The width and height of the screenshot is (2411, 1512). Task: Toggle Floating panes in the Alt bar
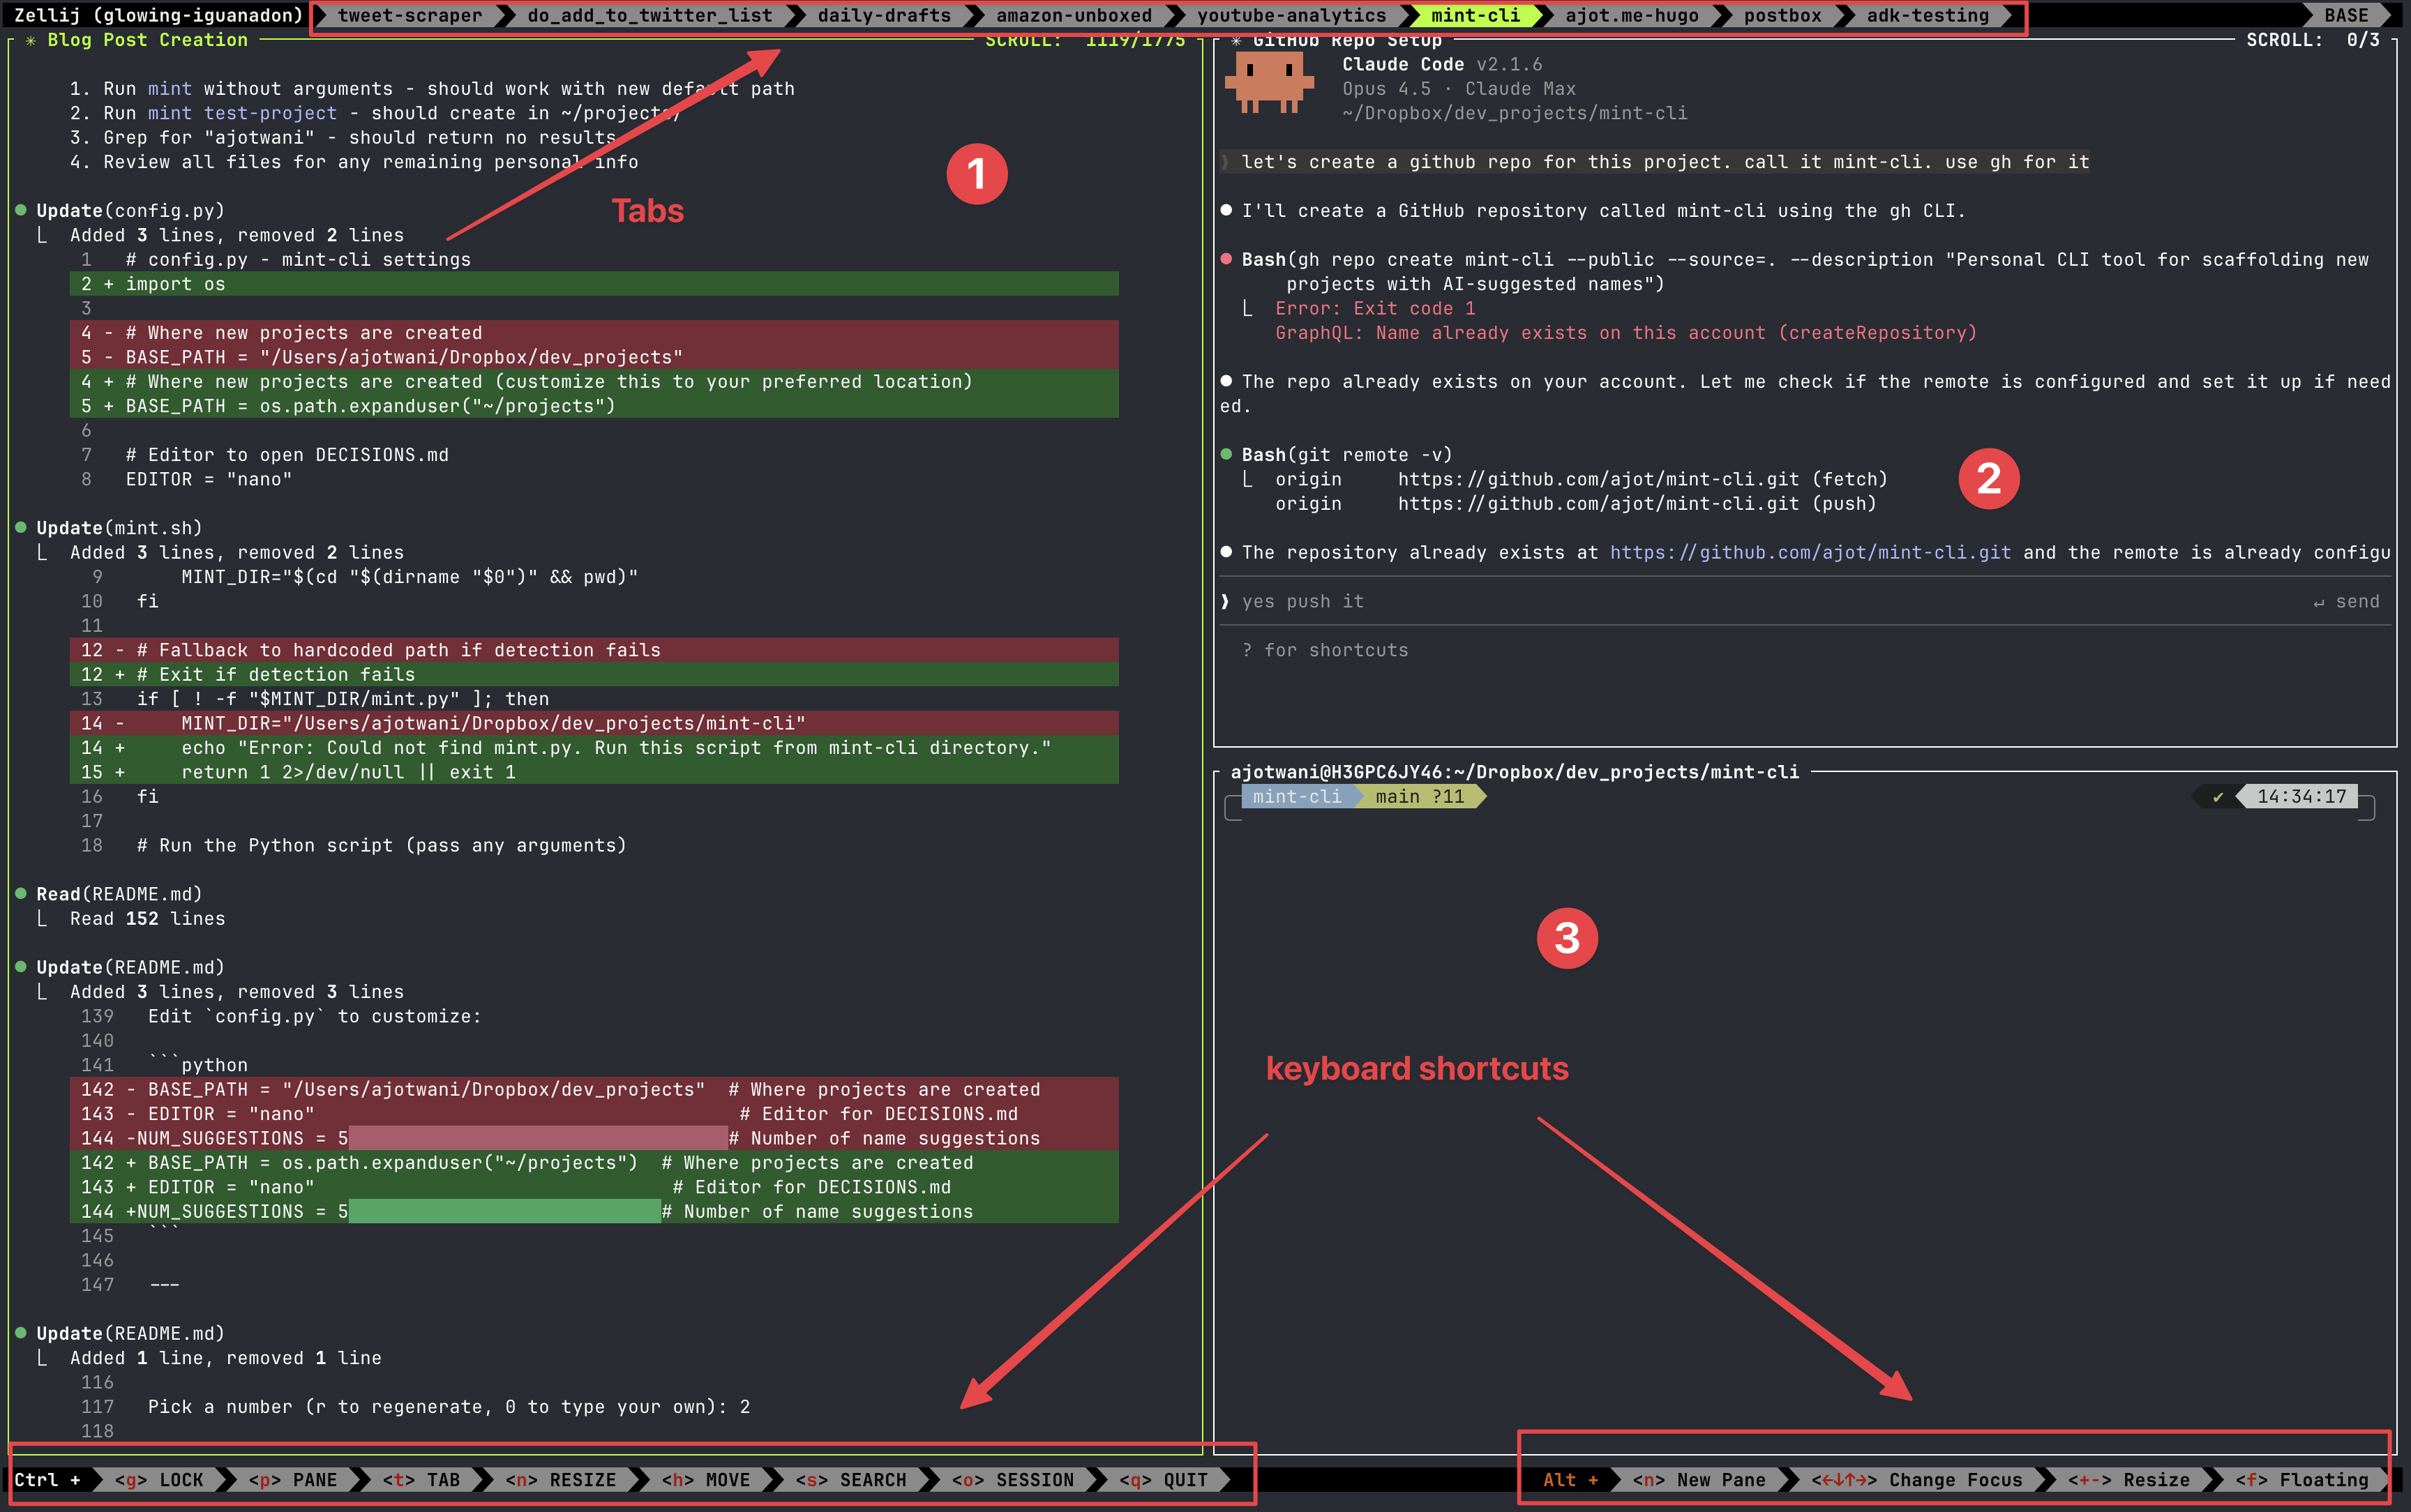coord(2302,1480)
